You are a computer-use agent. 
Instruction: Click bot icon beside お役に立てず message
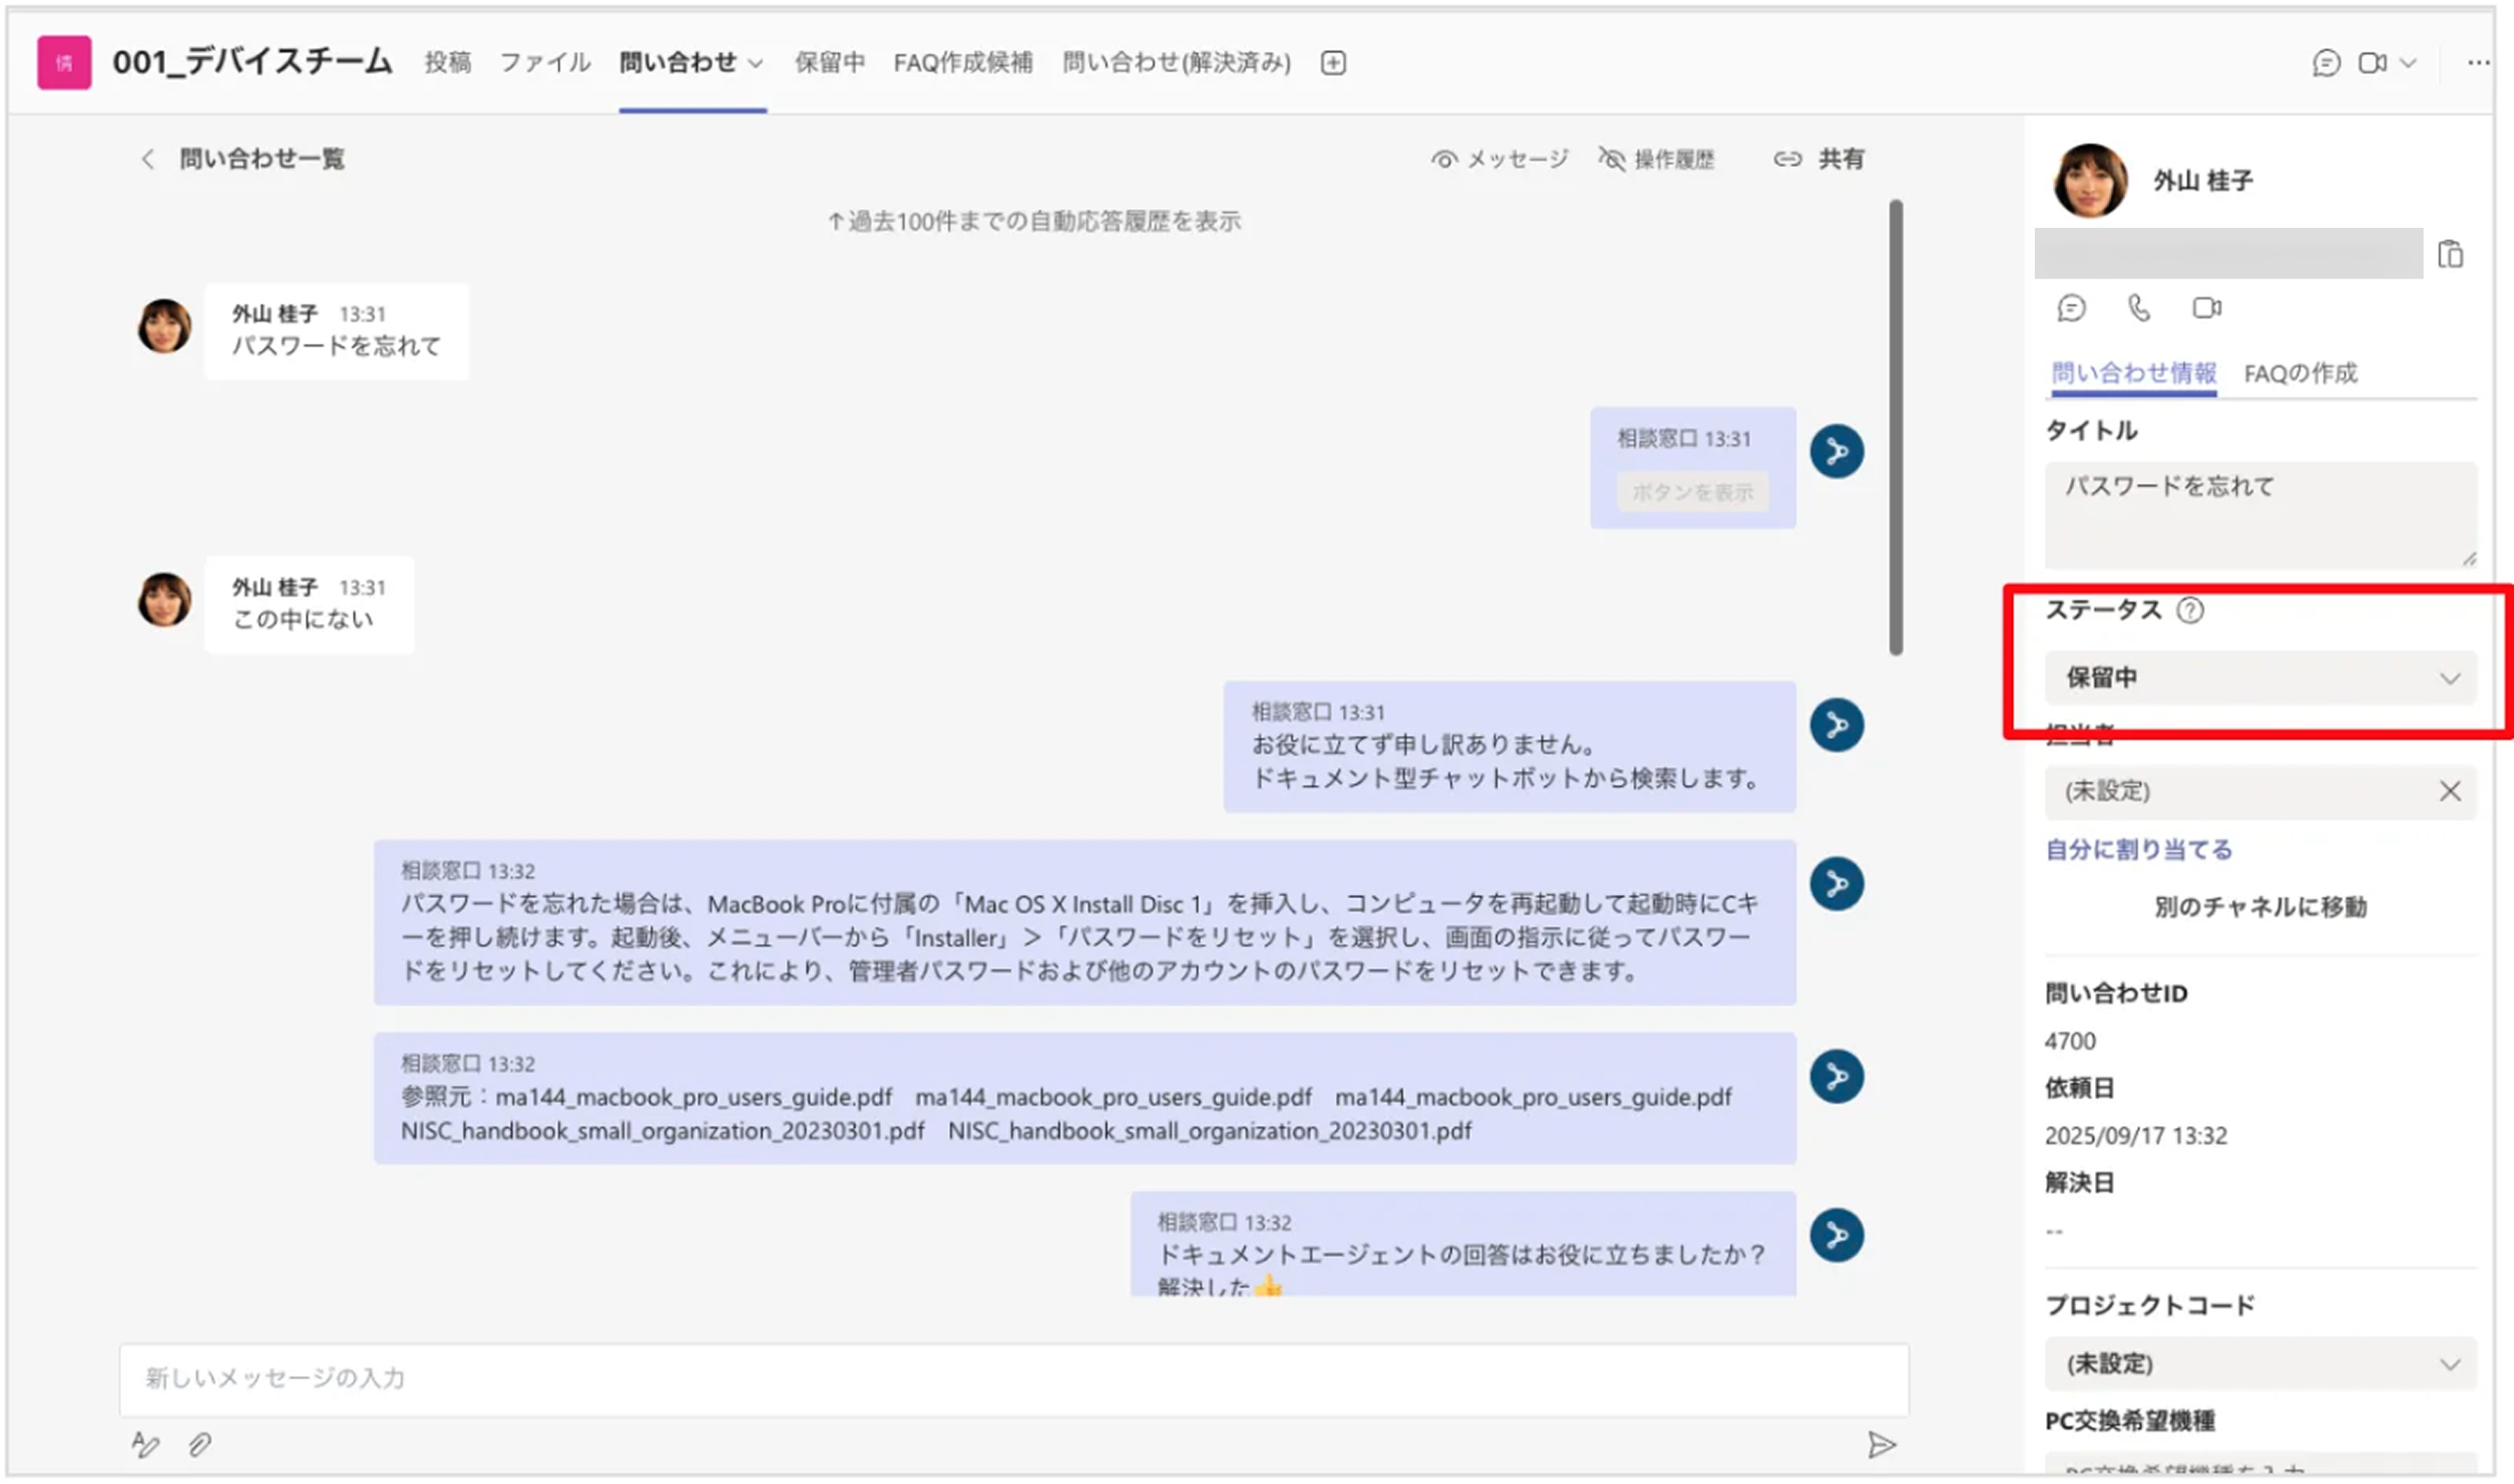pos(1836,725)
